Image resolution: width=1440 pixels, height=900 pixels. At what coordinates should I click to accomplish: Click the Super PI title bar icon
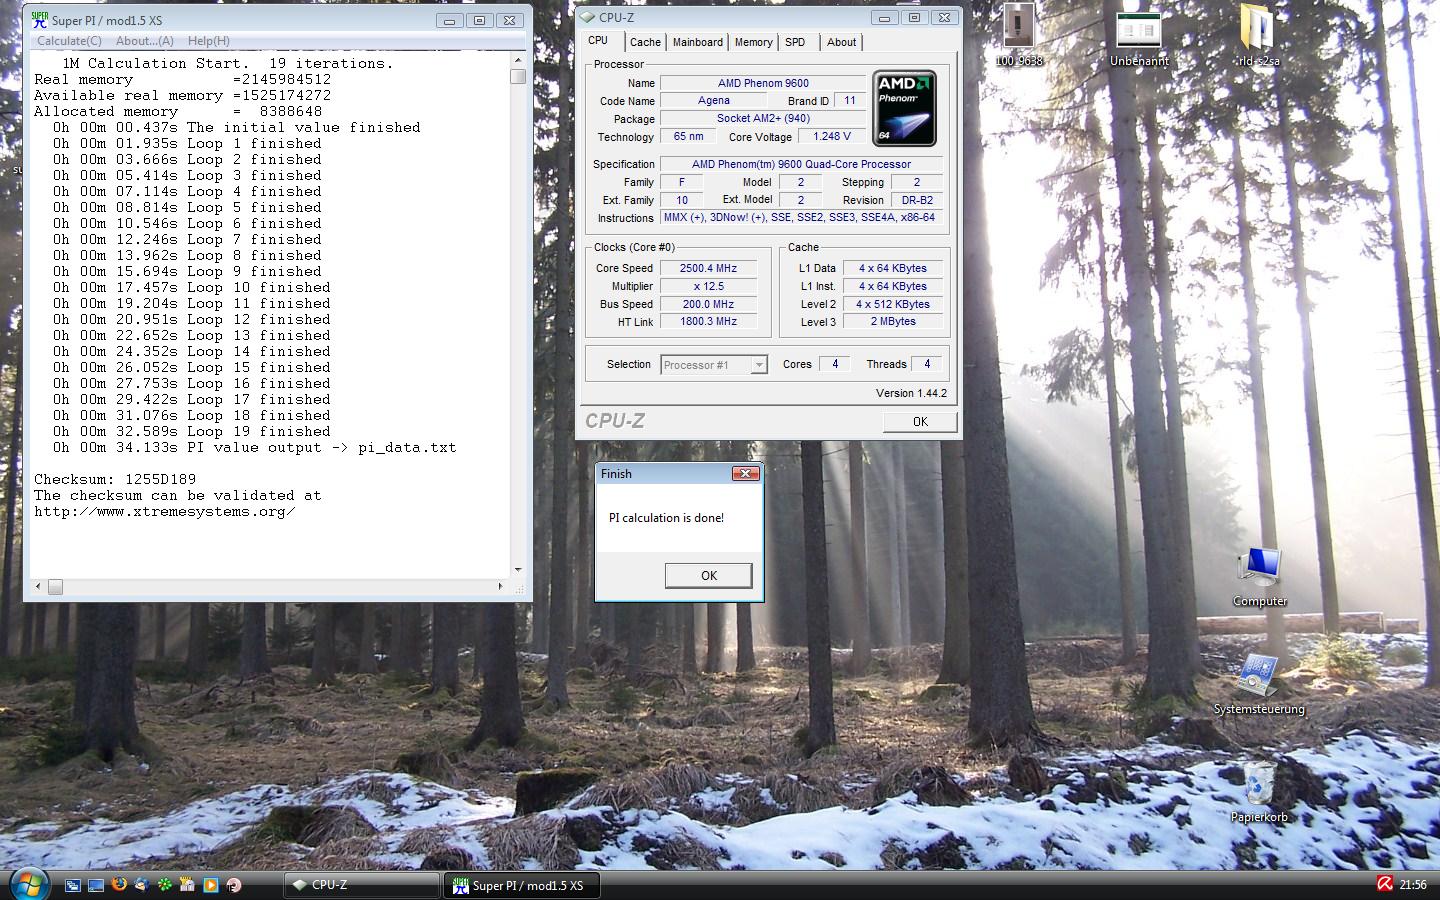coord(40,19)
